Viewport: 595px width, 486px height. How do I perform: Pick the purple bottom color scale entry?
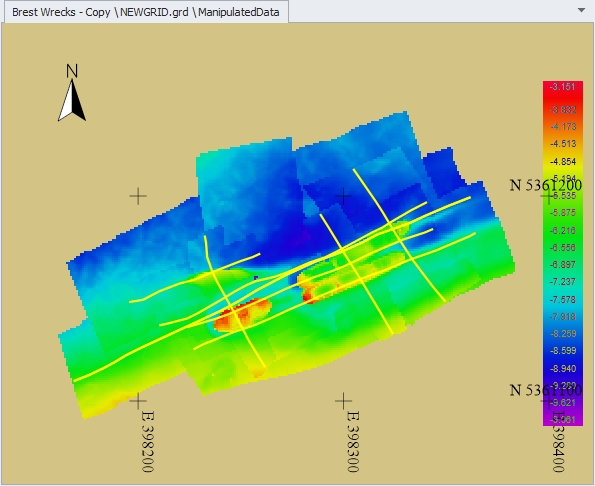563,420
